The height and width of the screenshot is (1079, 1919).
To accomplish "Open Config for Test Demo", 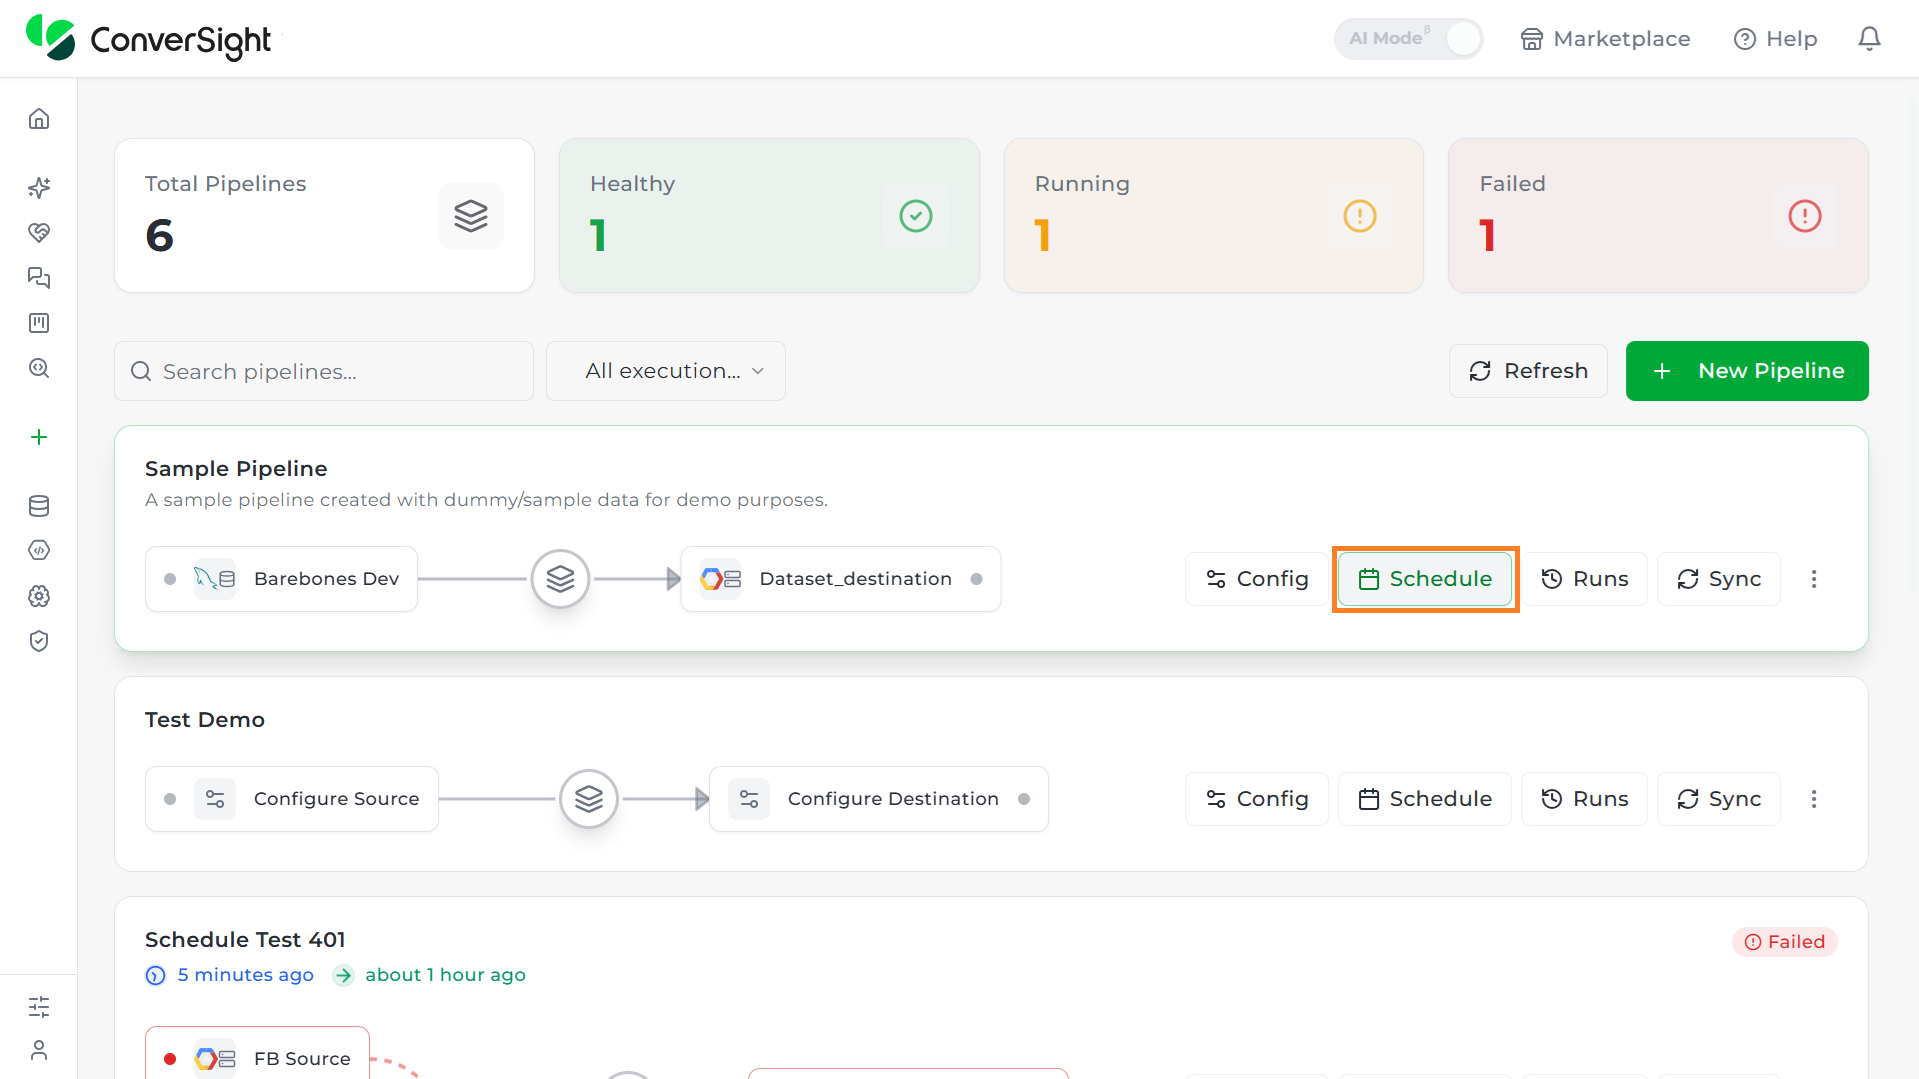I will pos(1257,799).
